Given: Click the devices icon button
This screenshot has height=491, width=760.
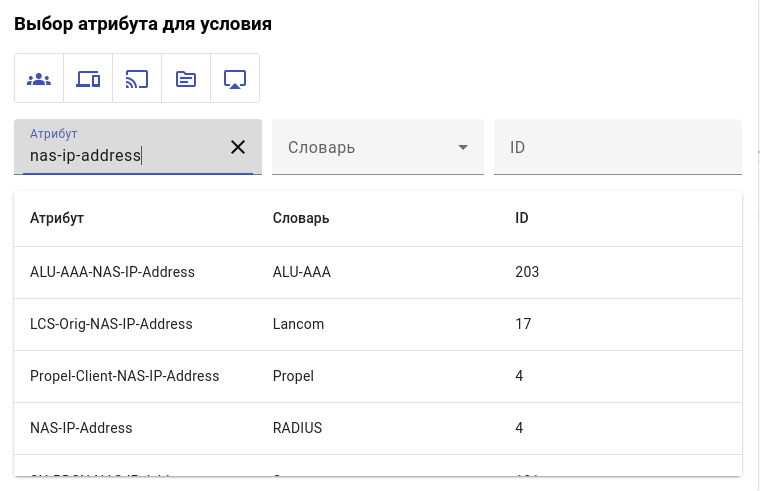Looking at the screenshot, I should pyautogui.click(x=88, y=79).
